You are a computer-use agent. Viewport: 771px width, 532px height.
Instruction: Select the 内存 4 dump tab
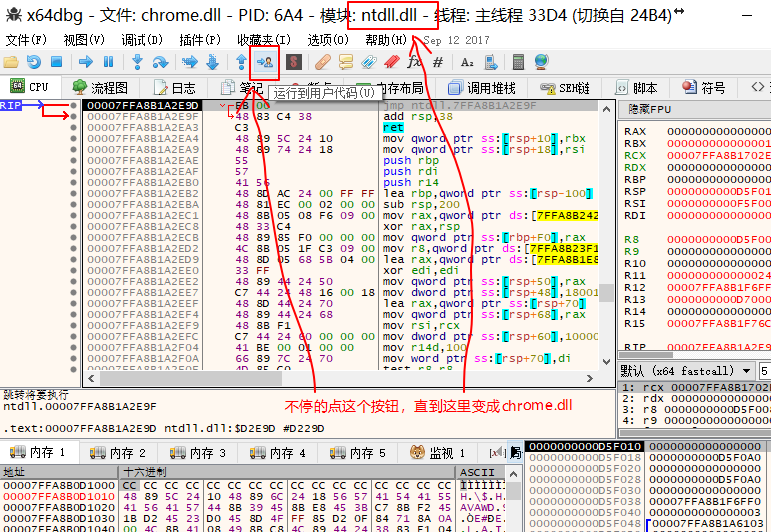tap(278, 452)
